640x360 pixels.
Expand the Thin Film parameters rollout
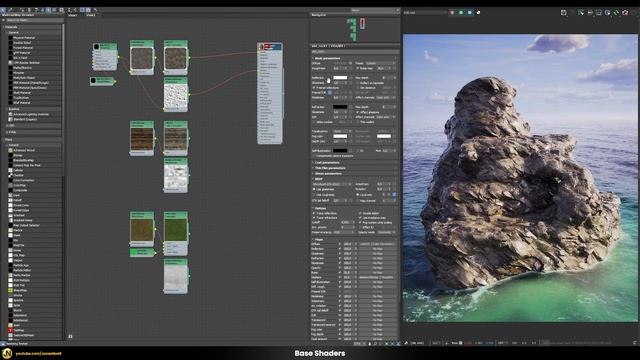tap(330, 168)
